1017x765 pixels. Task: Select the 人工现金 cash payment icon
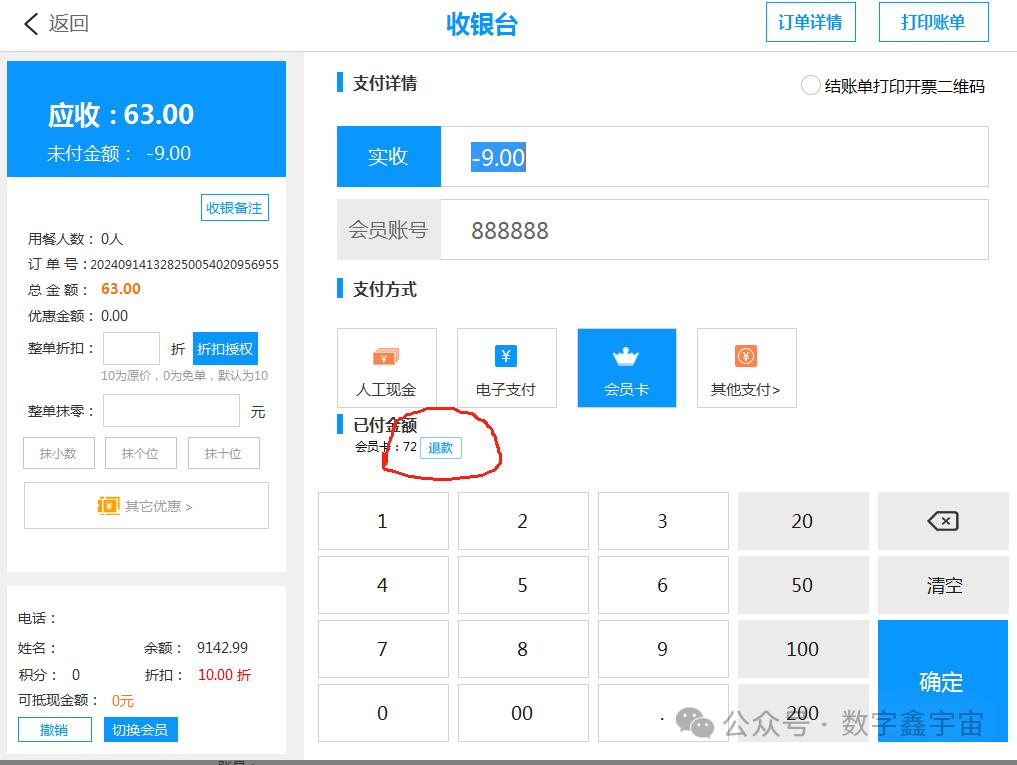coord(386,356)
